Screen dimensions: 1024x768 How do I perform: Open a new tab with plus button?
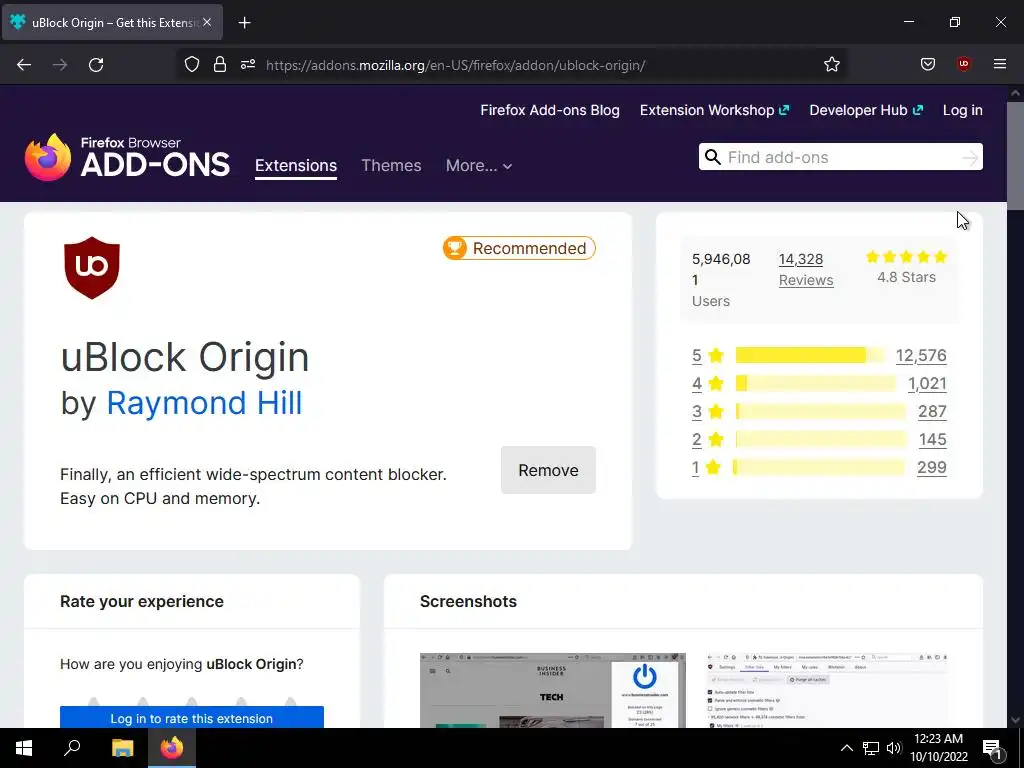click(244, 23)
